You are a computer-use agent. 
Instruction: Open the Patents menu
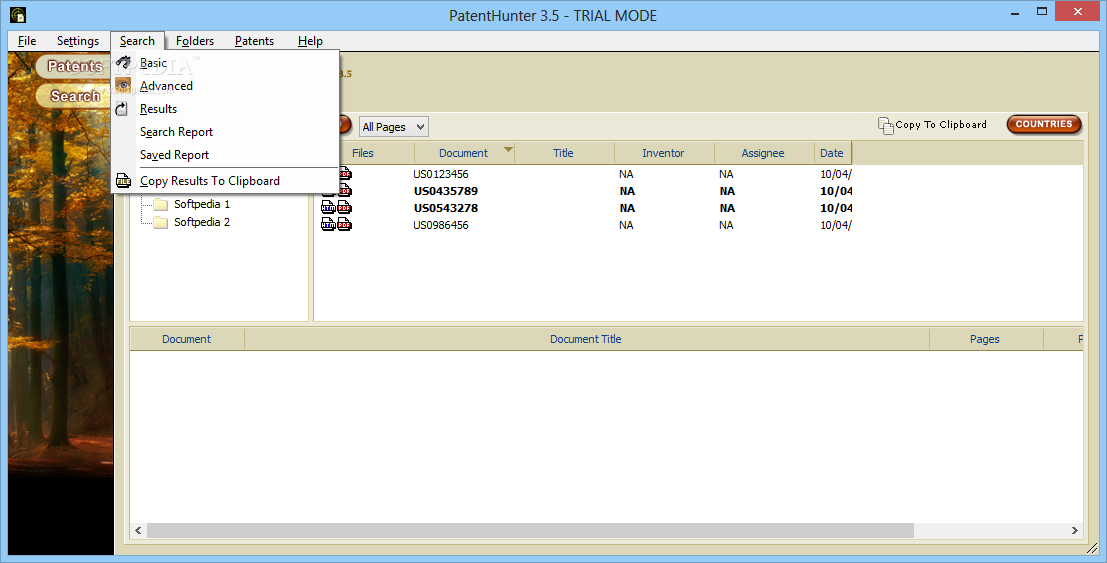[254, 41]
